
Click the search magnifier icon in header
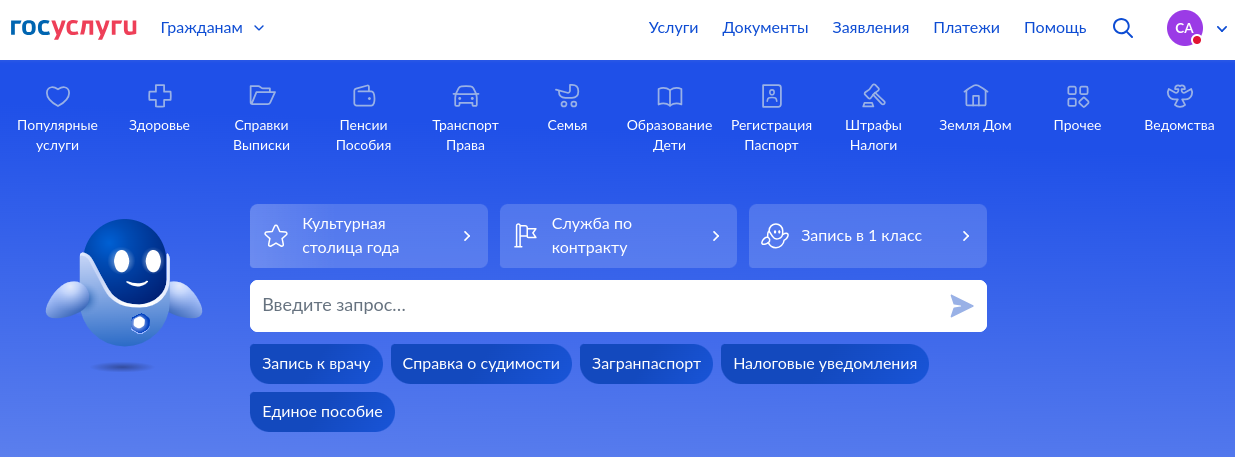pyautogui.click(x=1123, y=28)
